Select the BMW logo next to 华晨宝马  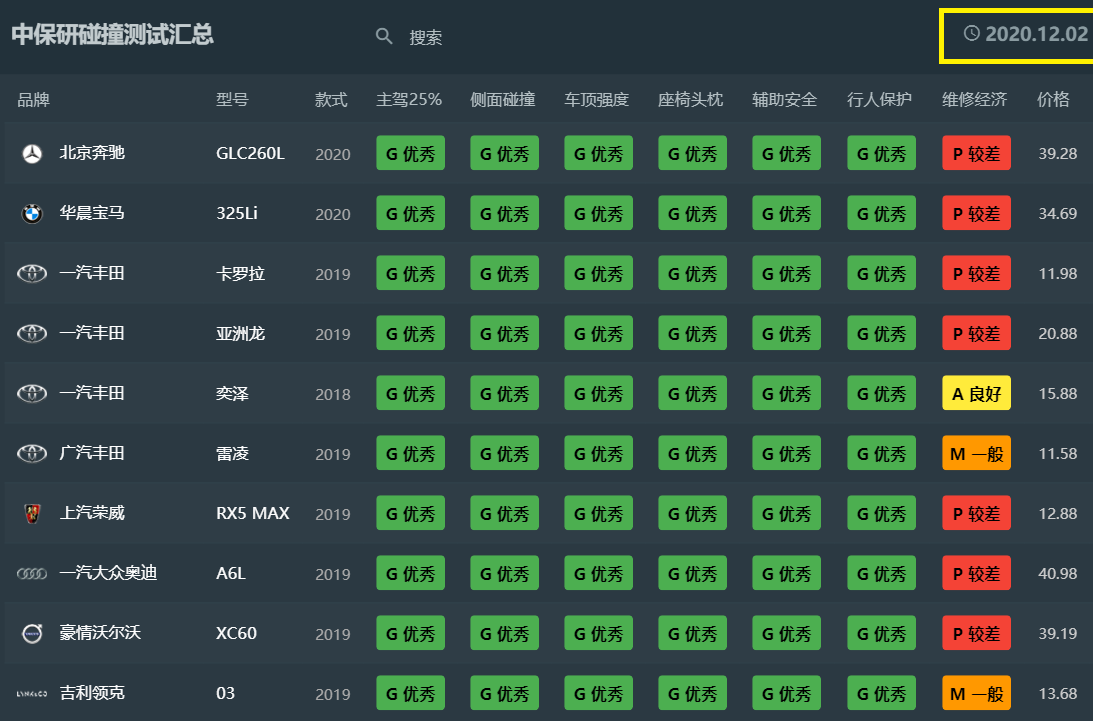(31, 213)
